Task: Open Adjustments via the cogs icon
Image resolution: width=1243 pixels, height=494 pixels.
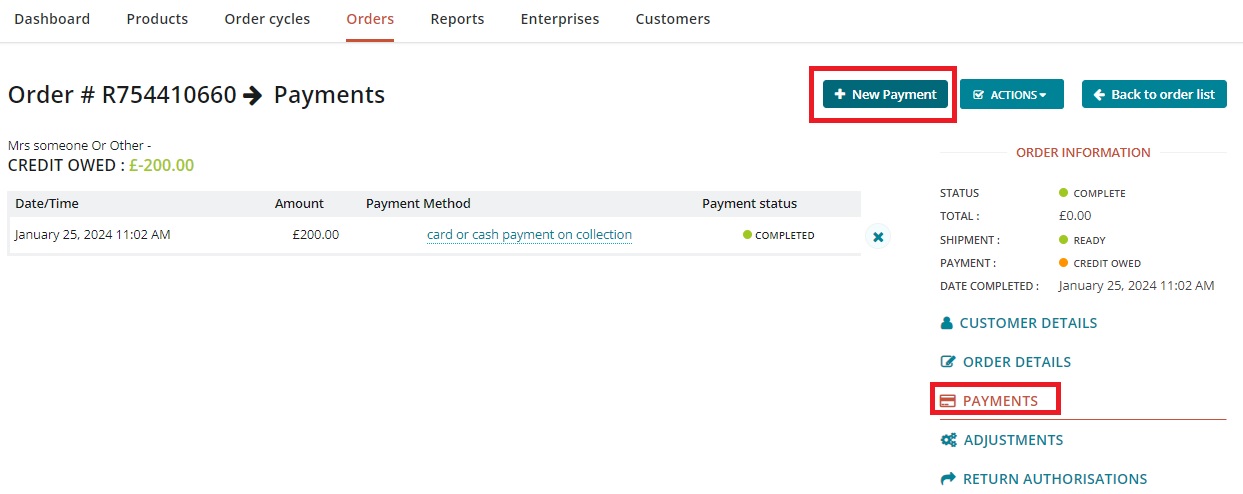Action: 948,441
